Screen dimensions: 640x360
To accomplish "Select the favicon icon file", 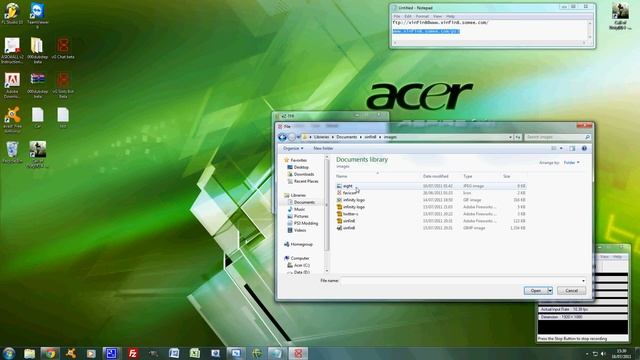I will [x=350, y=193].
